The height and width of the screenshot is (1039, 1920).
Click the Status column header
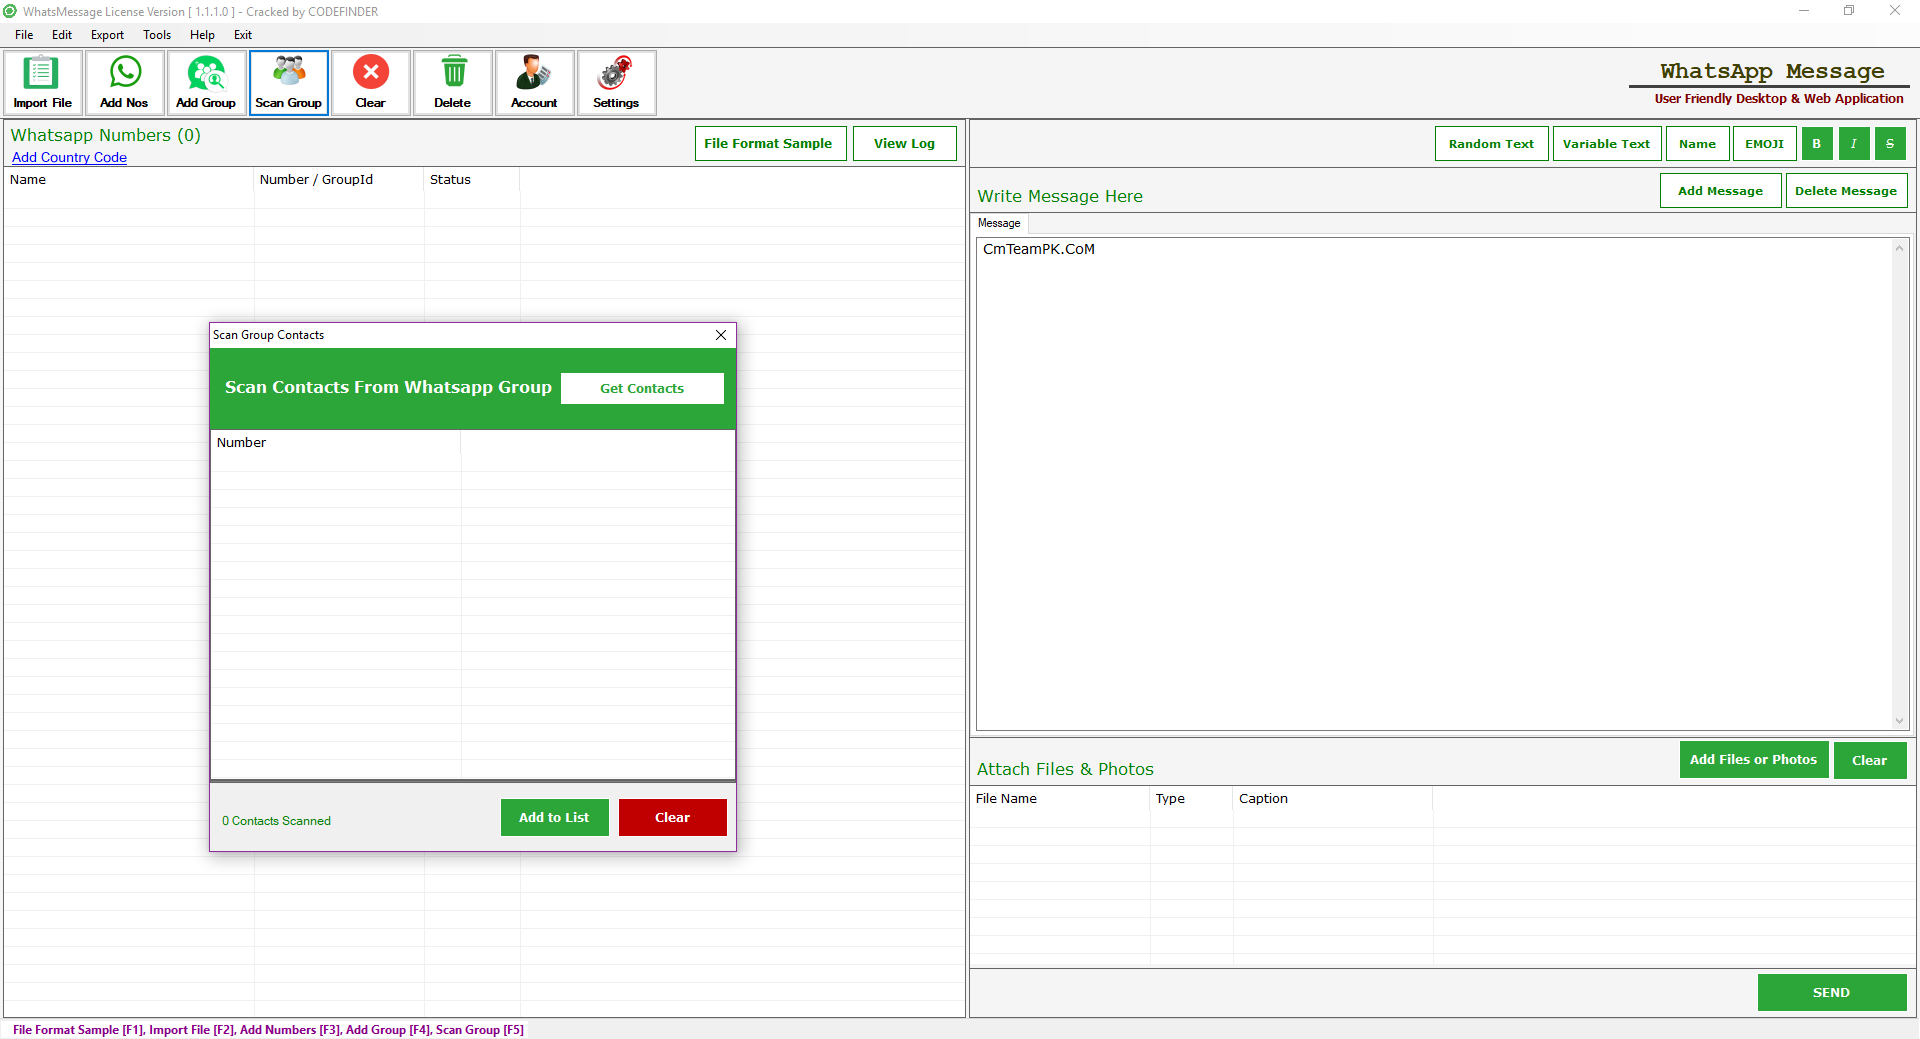coord(472,180)
